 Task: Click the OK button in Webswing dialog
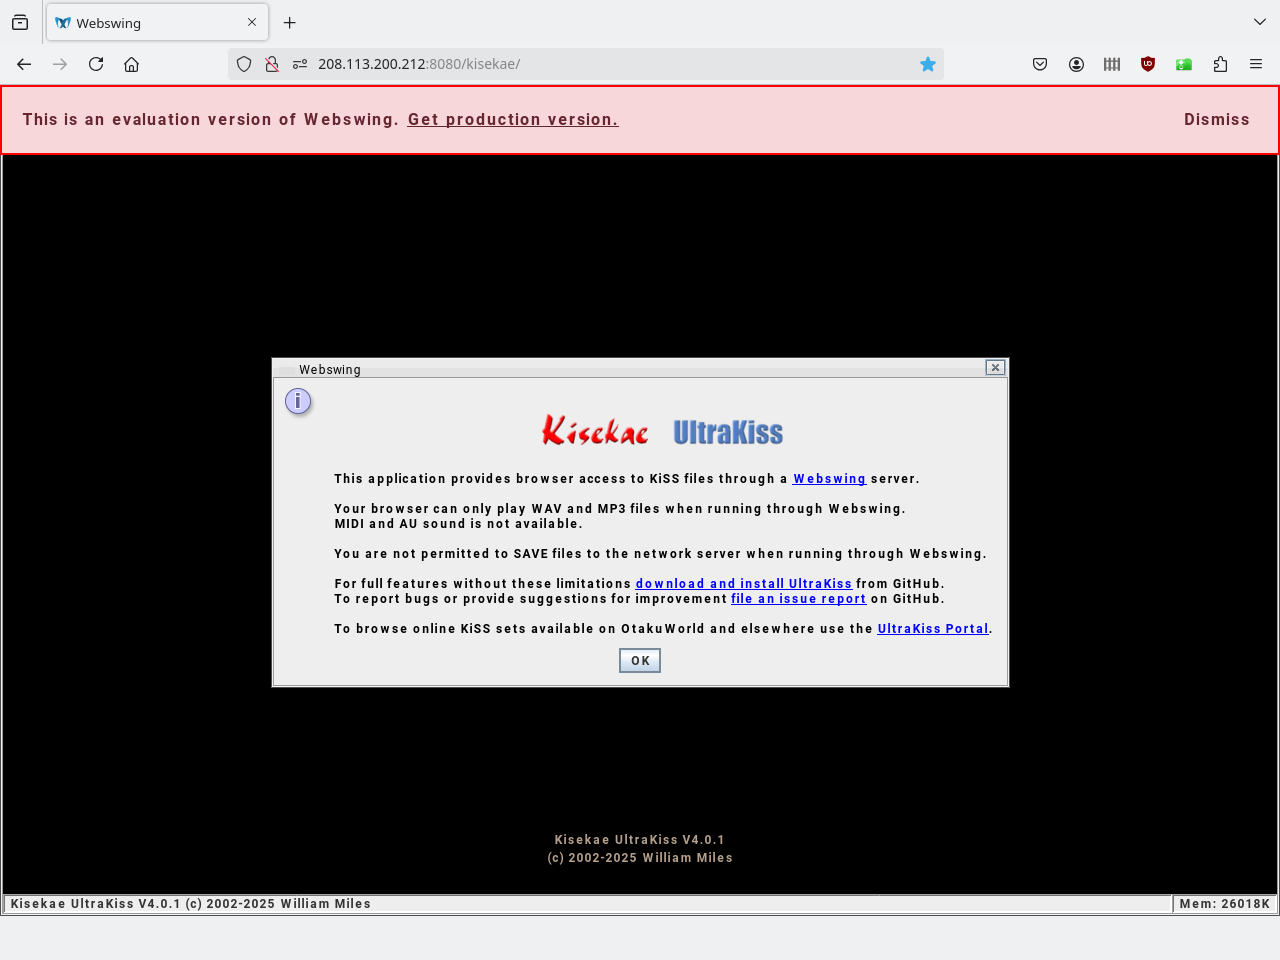pos(640,661)
